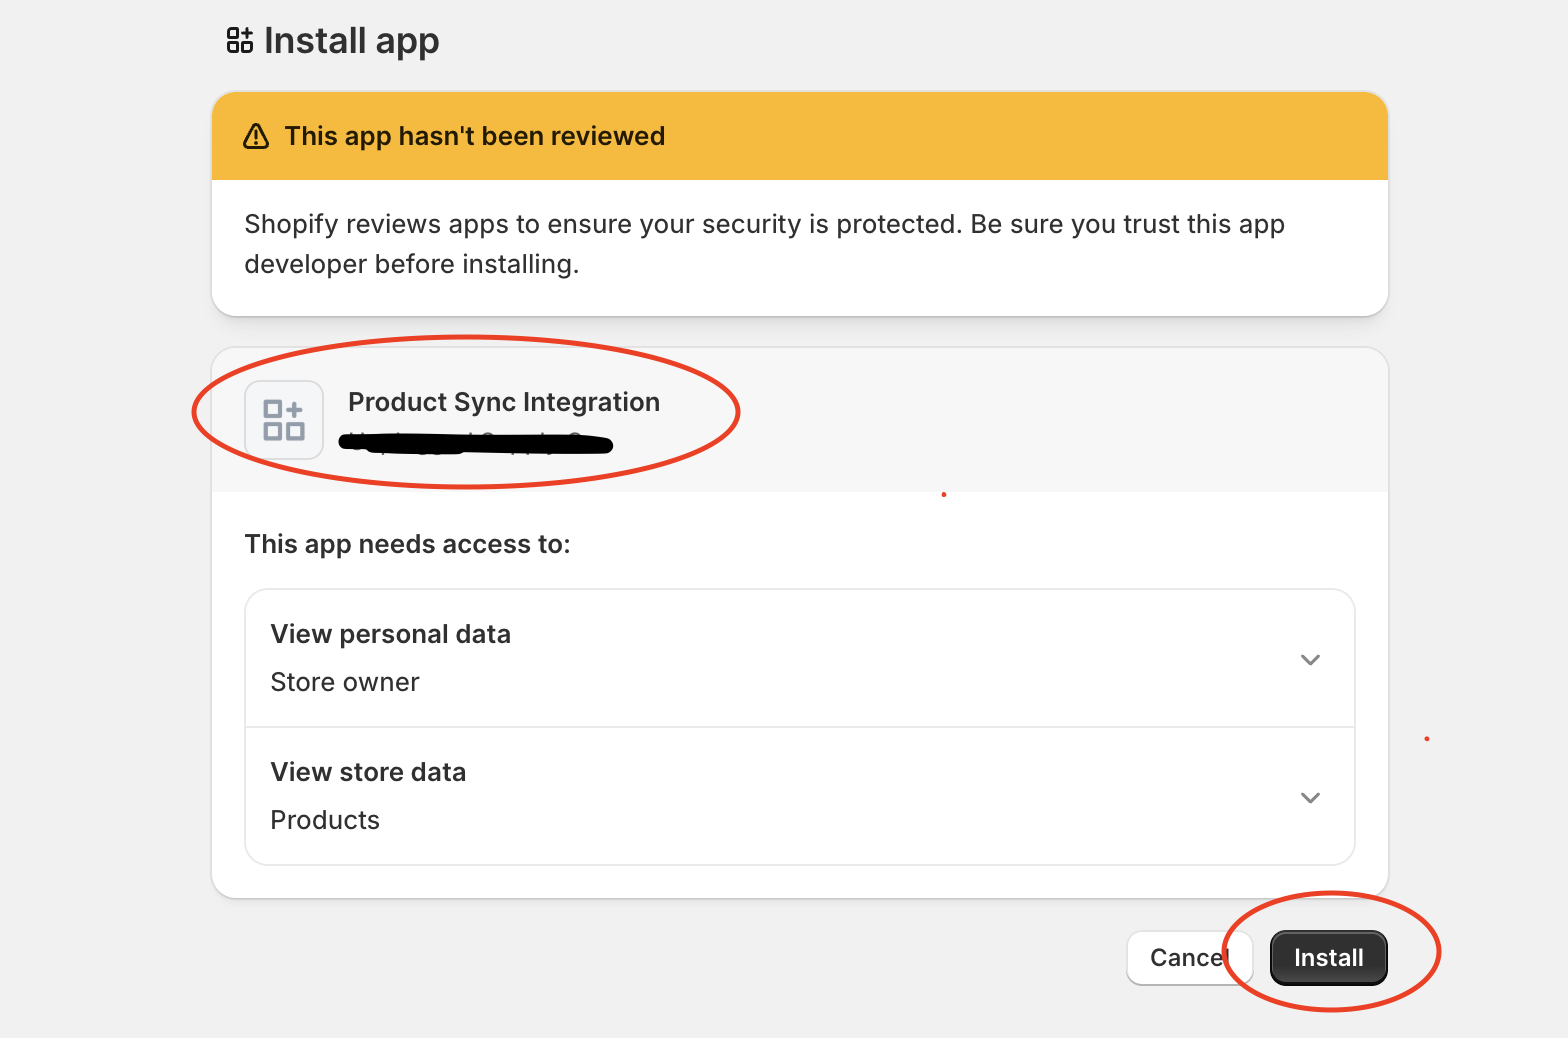Click "This app needs access to:" text
Viewport: 1568px width, 1038px height.
(408, 544)
